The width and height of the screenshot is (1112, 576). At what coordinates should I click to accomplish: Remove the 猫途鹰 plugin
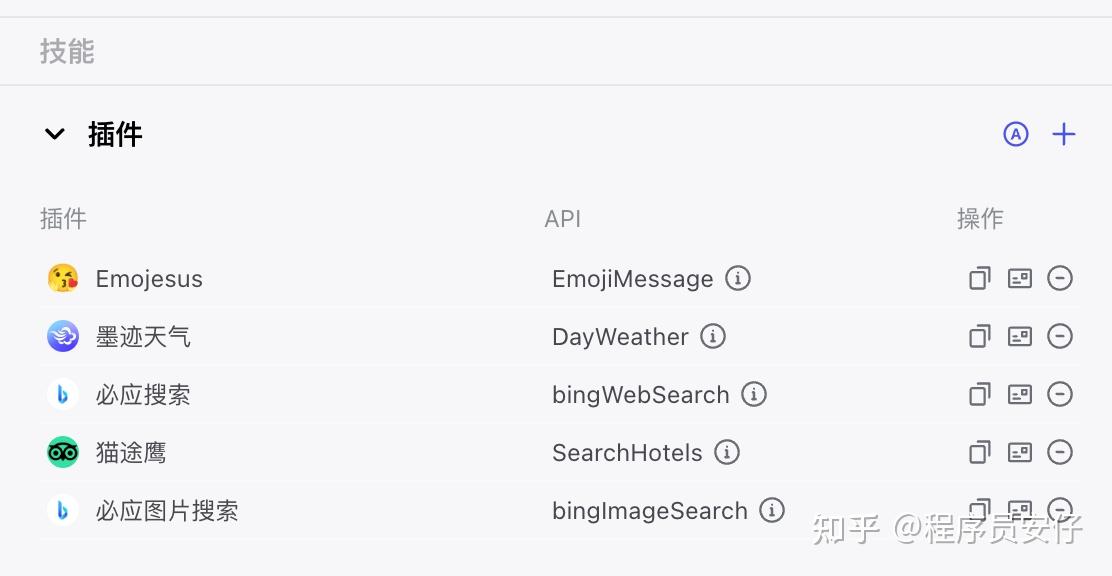[x=1060, y=452]
